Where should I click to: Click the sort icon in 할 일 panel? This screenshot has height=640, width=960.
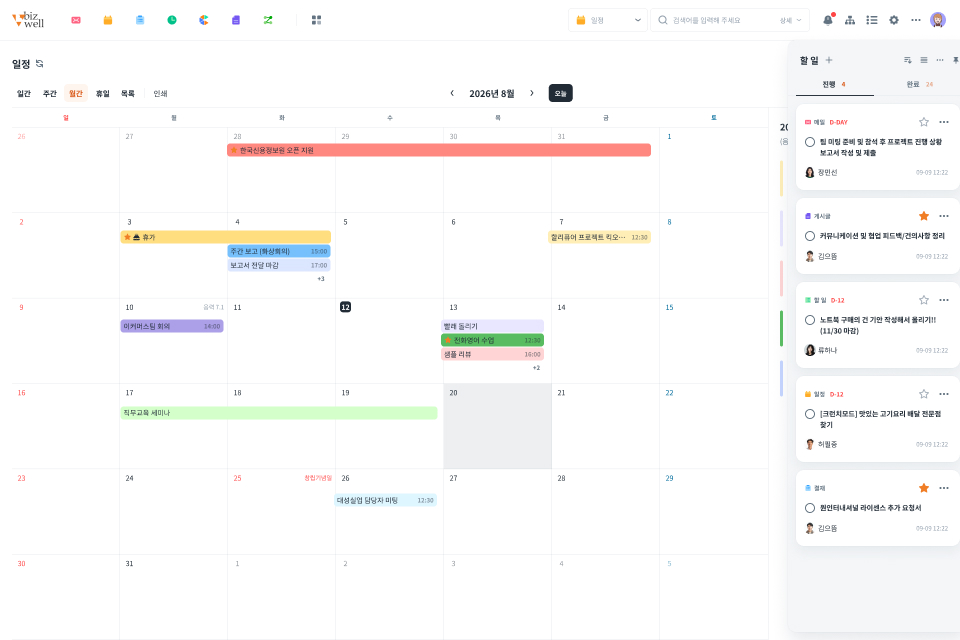tap(908, 60)
